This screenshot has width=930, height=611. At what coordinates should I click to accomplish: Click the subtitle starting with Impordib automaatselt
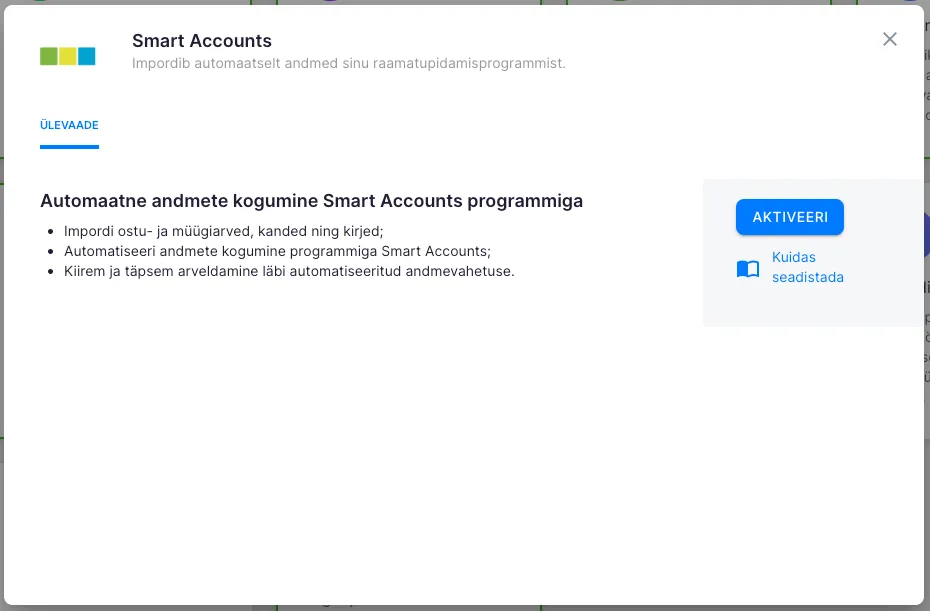(x=349, y=63)
